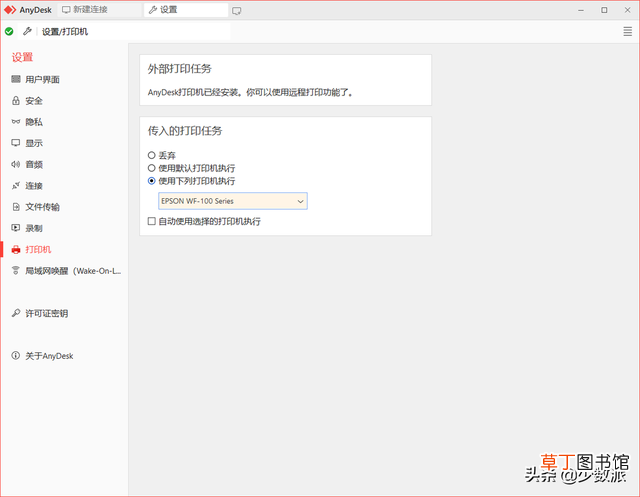Click the red 设置 sidebar heading
Viewport: 640px width, 497px height.
point(22,57)
